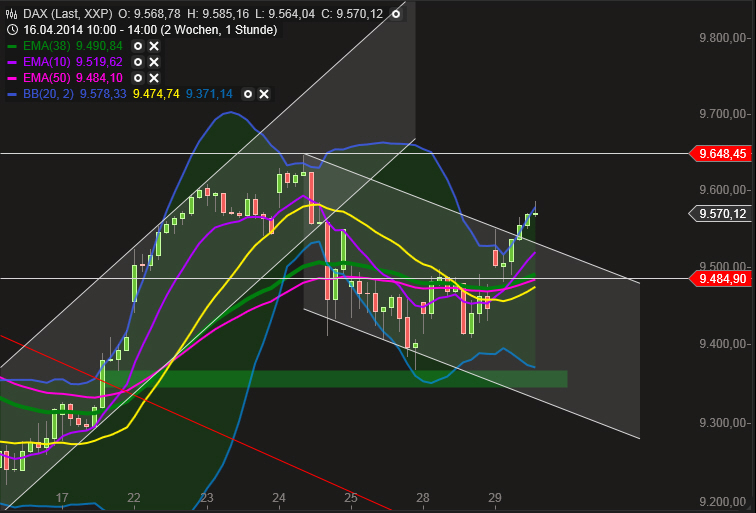Click date label 17 on time axis

click(x=62, y=498)
